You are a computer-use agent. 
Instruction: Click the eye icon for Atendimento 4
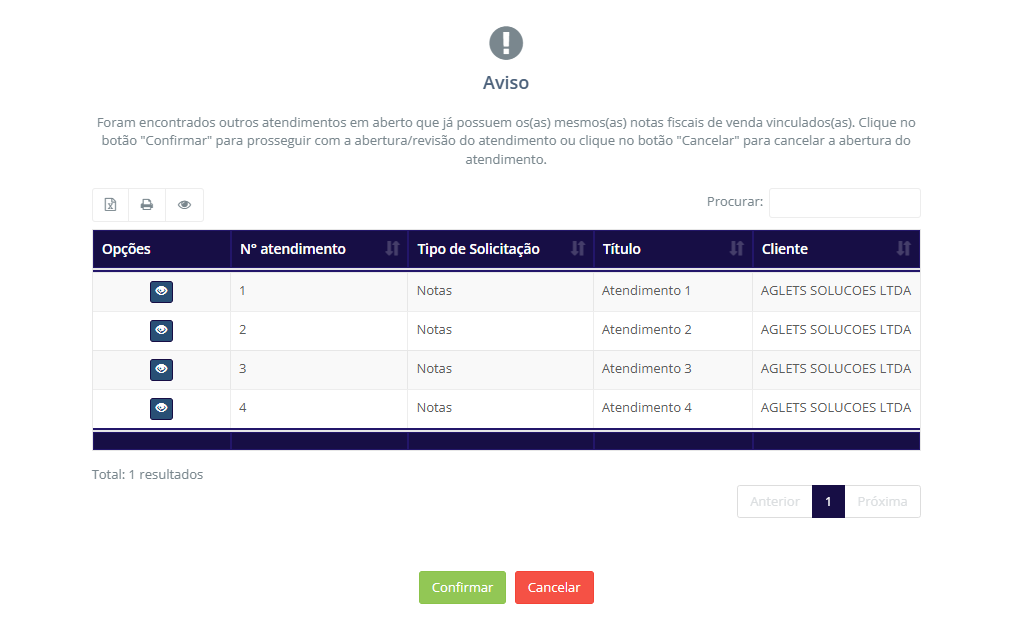click(161, 408)
